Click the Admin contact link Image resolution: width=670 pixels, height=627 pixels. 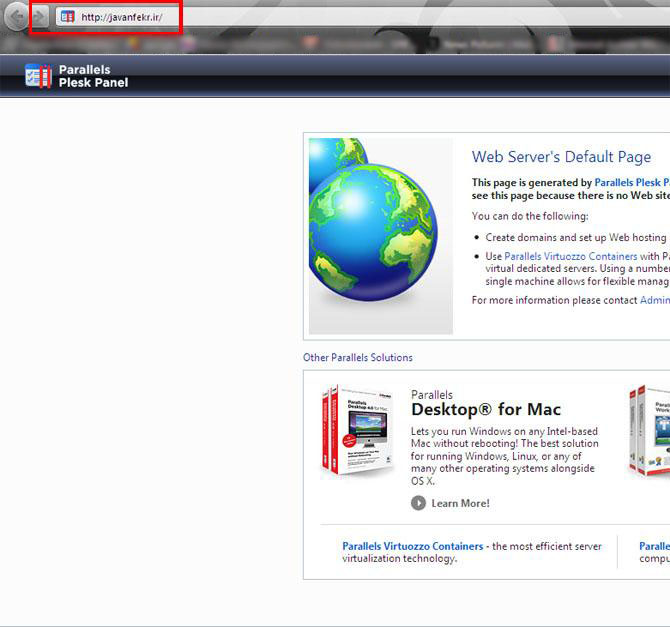(654, 300)
